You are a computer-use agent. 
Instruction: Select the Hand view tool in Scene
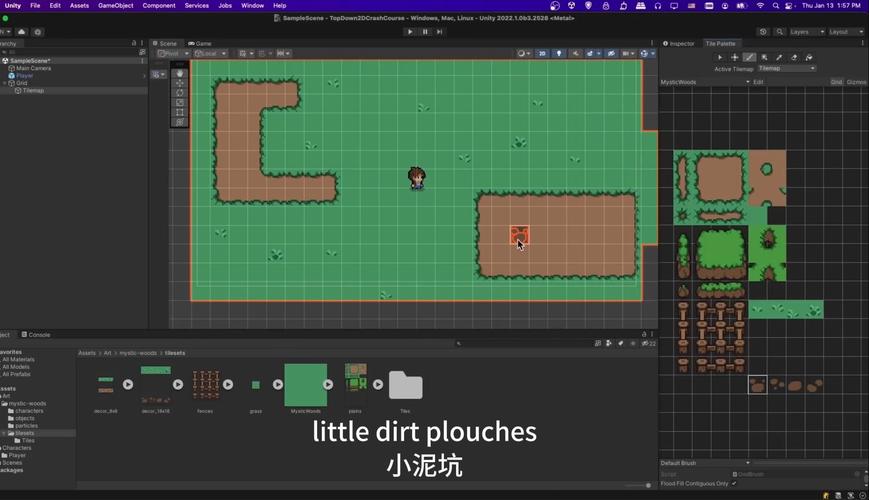click(x=180, y=73)
